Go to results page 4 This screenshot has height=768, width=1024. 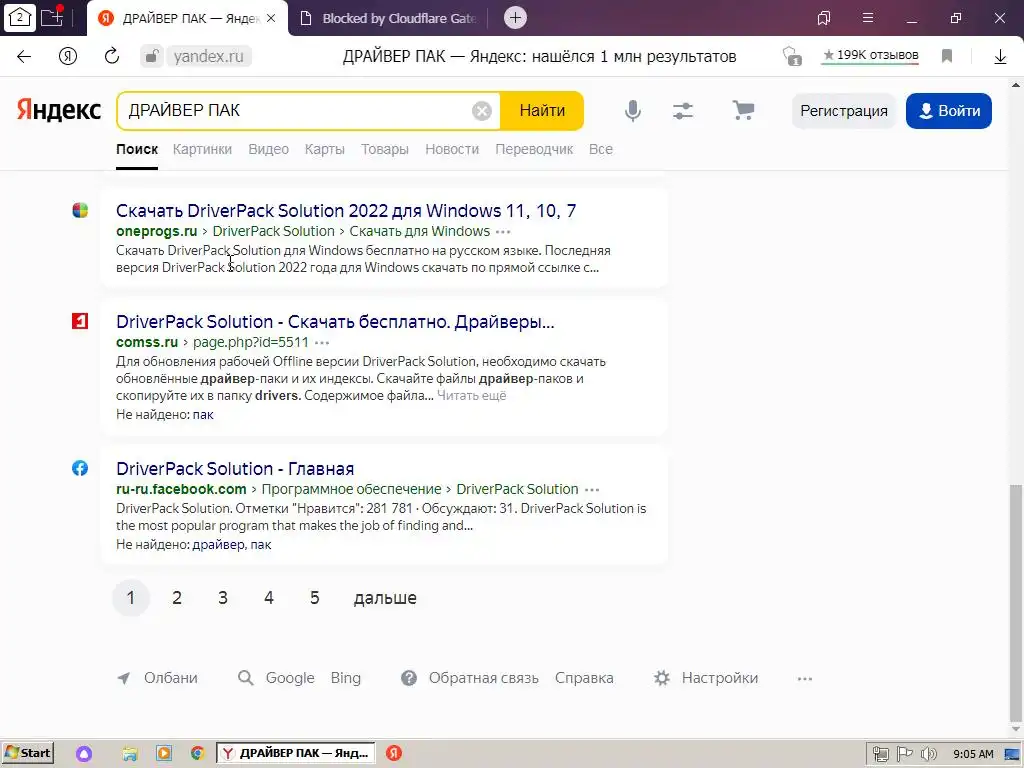pos(268,598)
